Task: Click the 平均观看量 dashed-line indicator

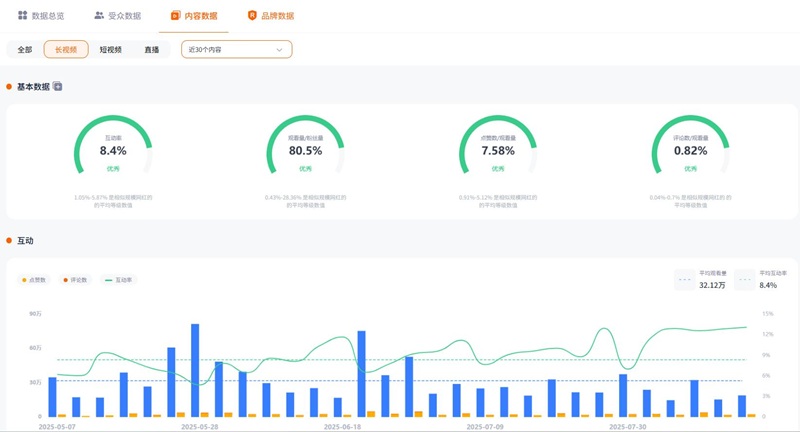Action: [x=685, y=279]
